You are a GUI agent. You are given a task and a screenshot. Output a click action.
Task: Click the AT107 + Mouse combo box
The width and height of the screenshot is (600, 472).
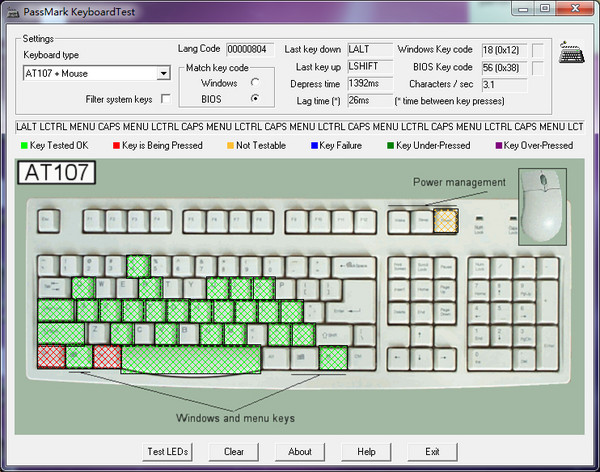click(x=96, y=73)
